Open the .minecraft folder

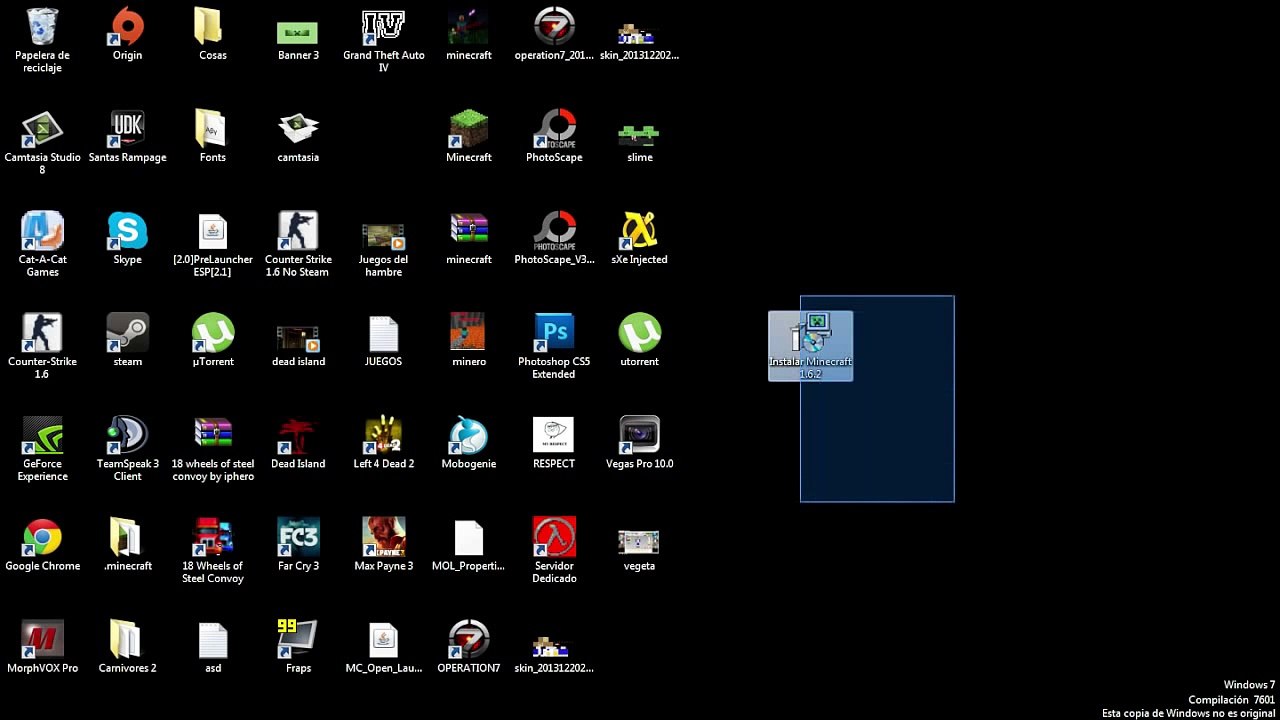click(x=127, y=545)
